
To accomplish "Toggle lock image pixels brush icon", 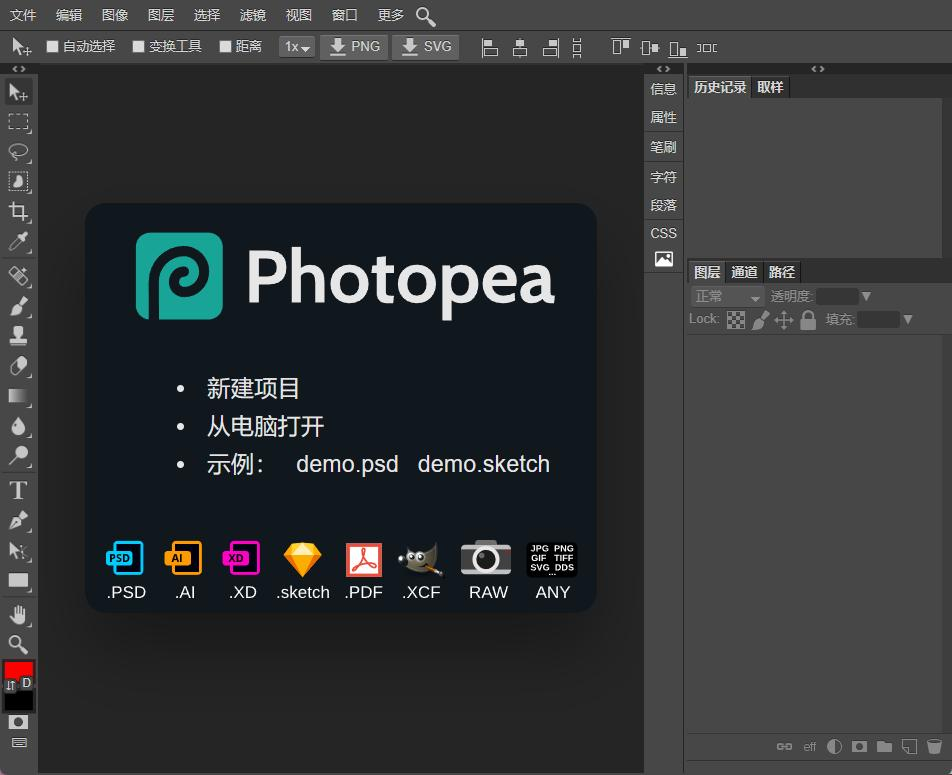I will click(x=760, y=319).
